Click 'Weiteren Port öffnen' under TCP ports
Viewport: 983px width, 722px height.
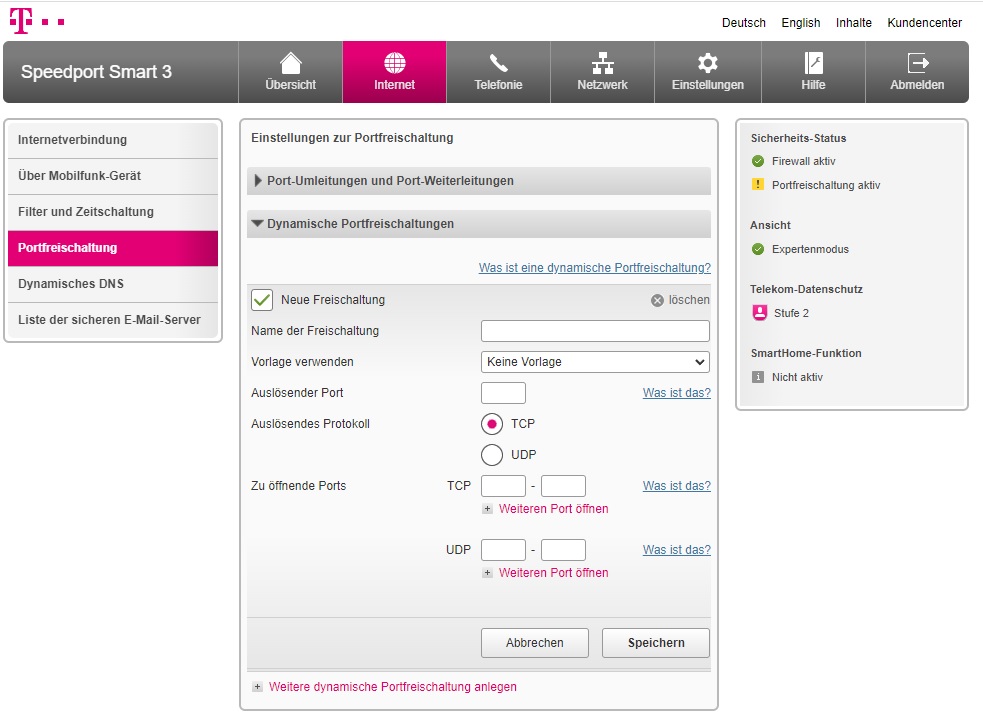tap(554, 509)
